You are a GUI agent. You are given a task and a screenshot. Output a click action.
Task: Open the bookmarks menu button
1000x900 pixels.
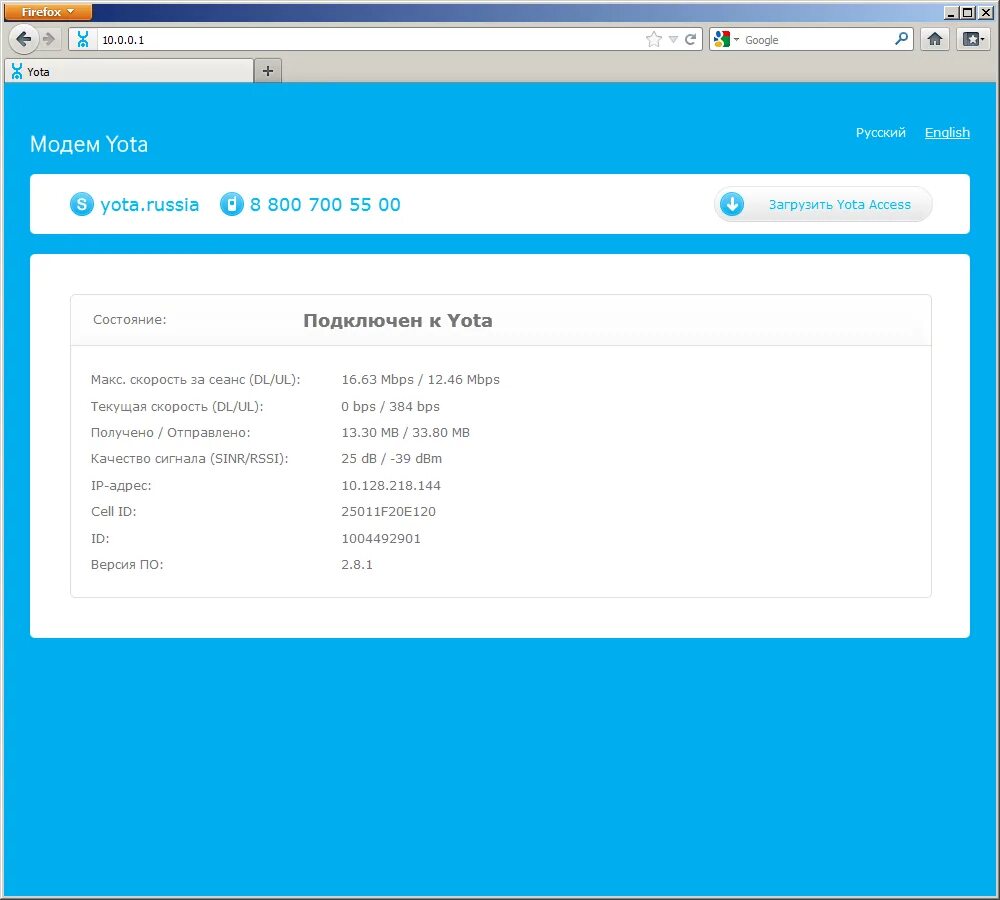click(973, 39)
